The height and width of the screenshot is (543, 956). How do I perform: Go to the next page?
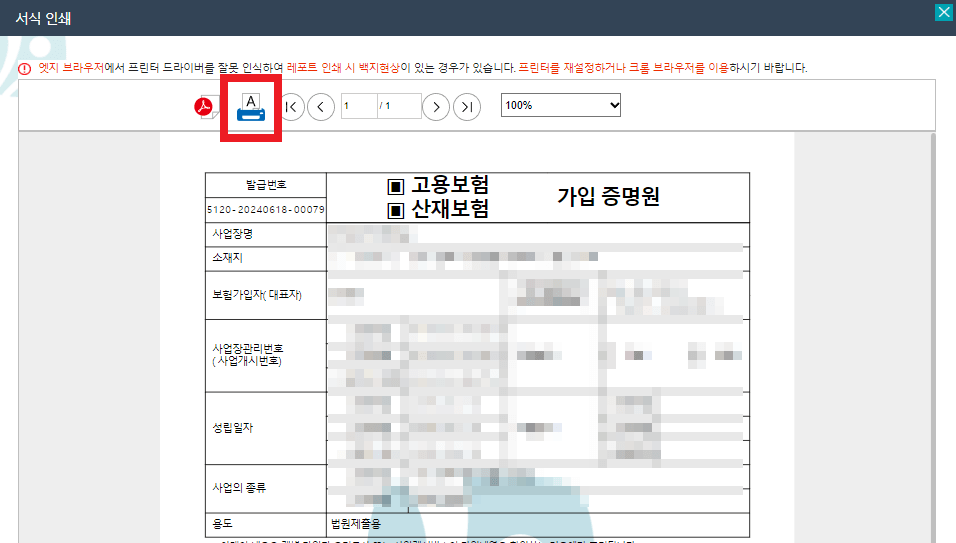[436, 107]
